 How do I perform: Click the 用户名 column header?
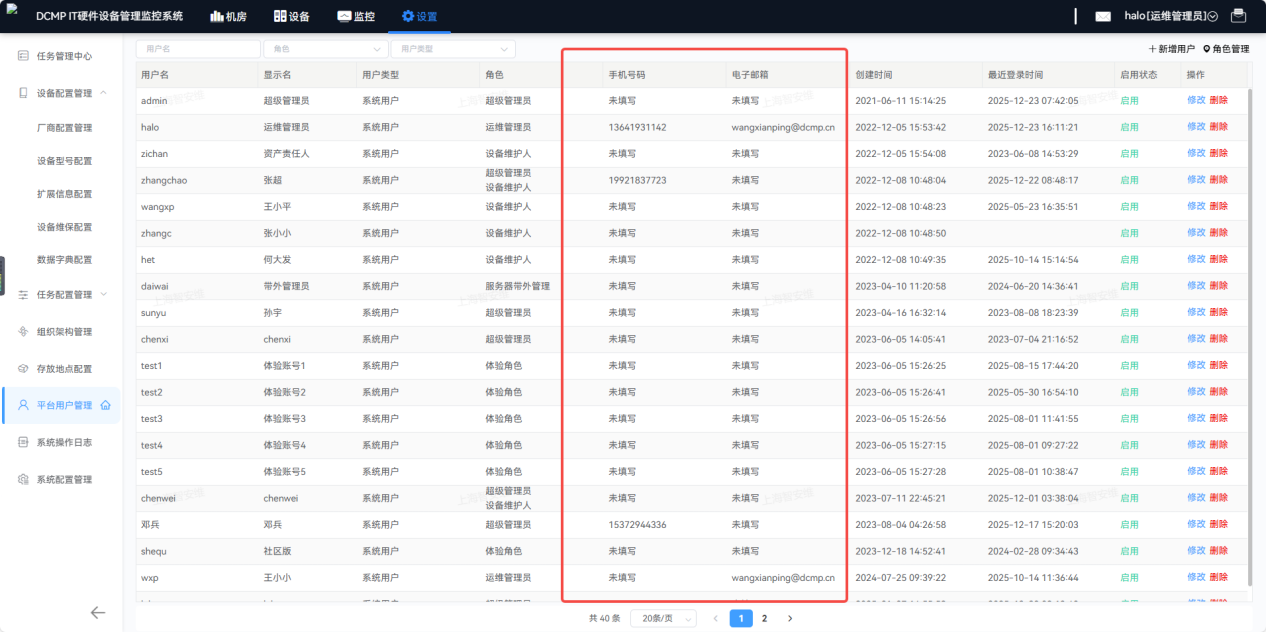click(x=155, y=75)
